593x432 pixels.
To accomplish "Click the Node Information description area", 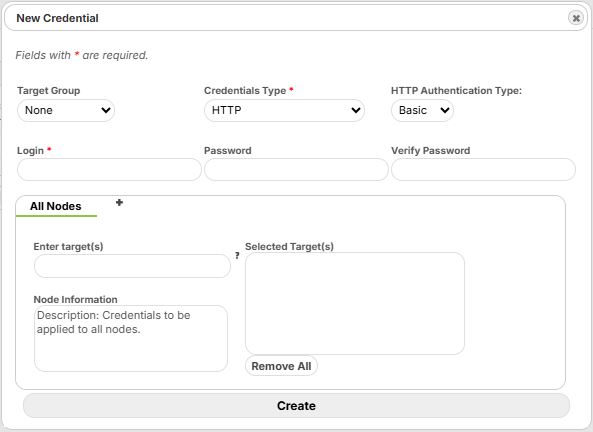I will tap(130, 339).
